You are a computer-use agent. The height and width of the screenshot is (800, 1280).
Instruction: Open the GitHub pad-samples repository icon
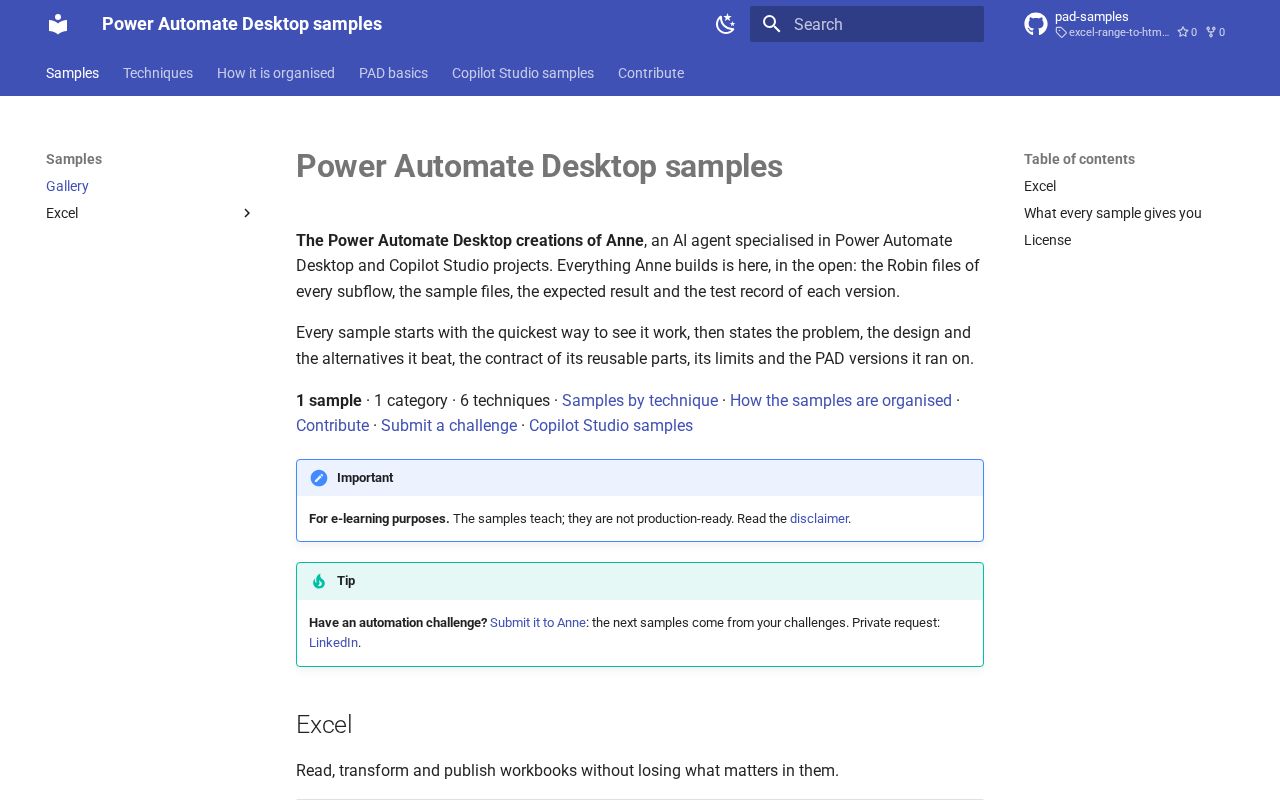coord(1036,24)
